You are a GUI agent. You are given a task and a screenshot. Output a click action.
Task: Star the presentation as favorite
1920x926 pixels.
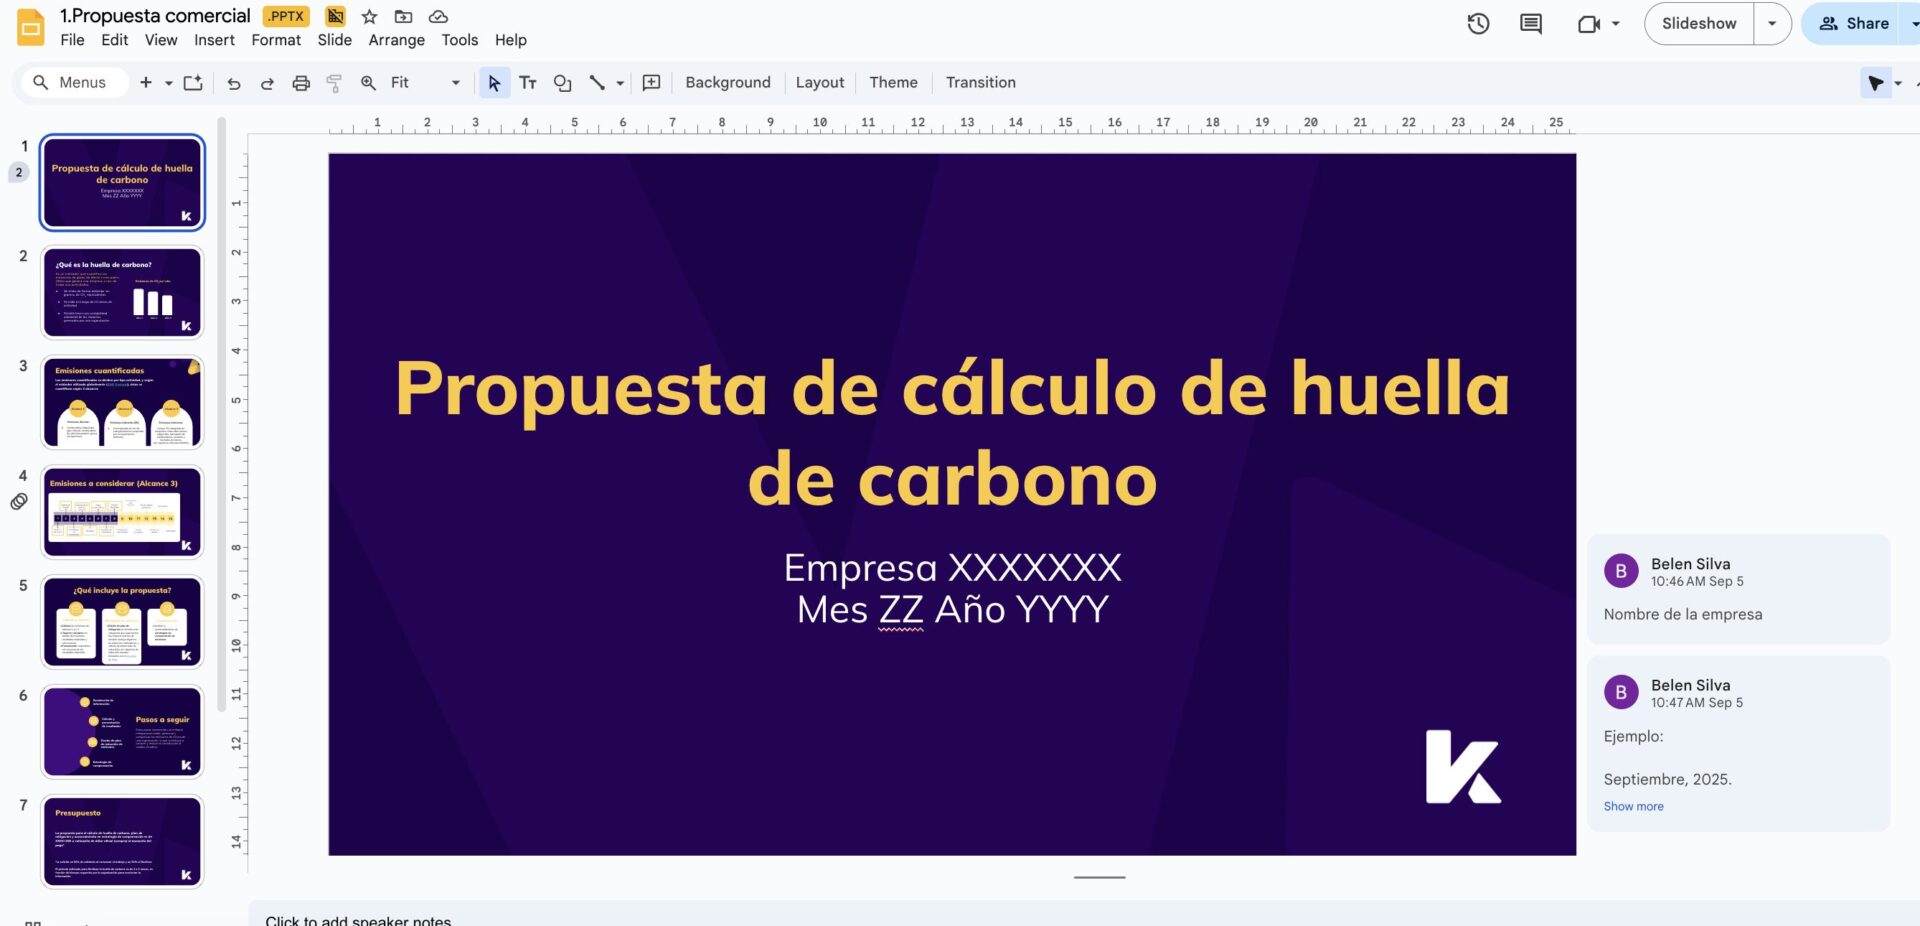click(x=369, y=17)
